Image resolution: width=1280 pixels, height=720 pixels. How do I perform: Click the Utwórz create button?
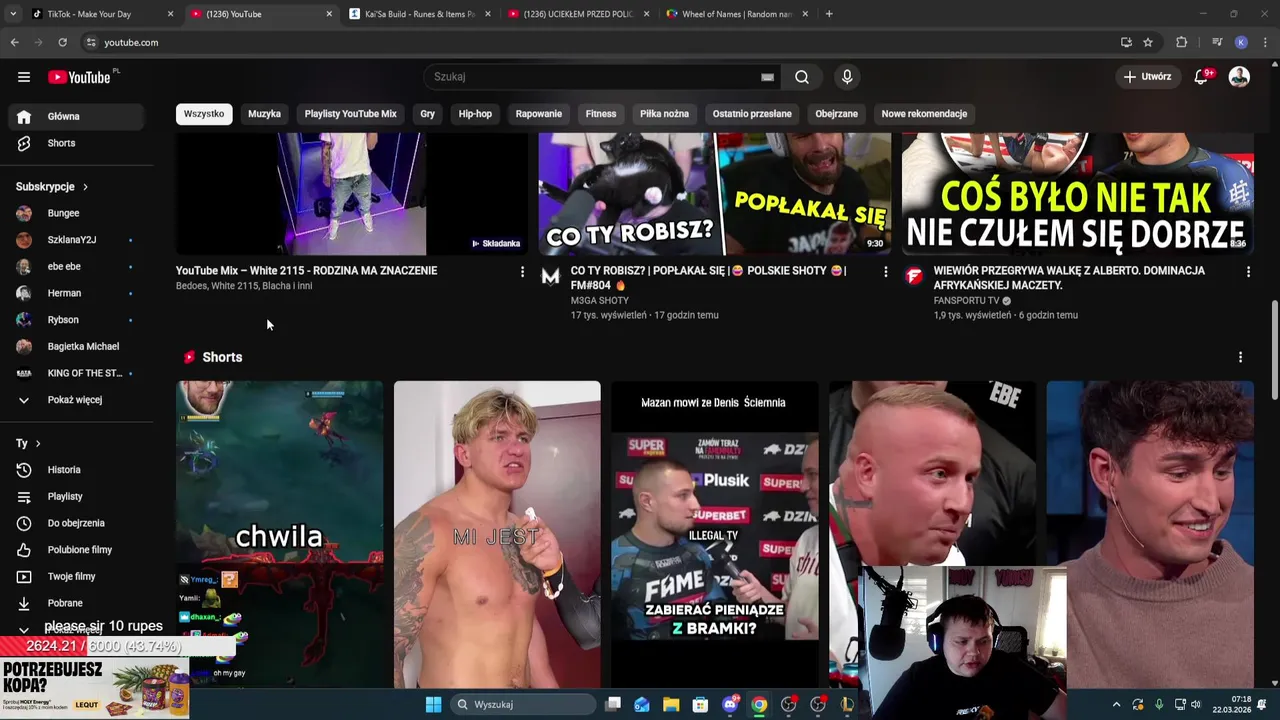[1147, 77]
